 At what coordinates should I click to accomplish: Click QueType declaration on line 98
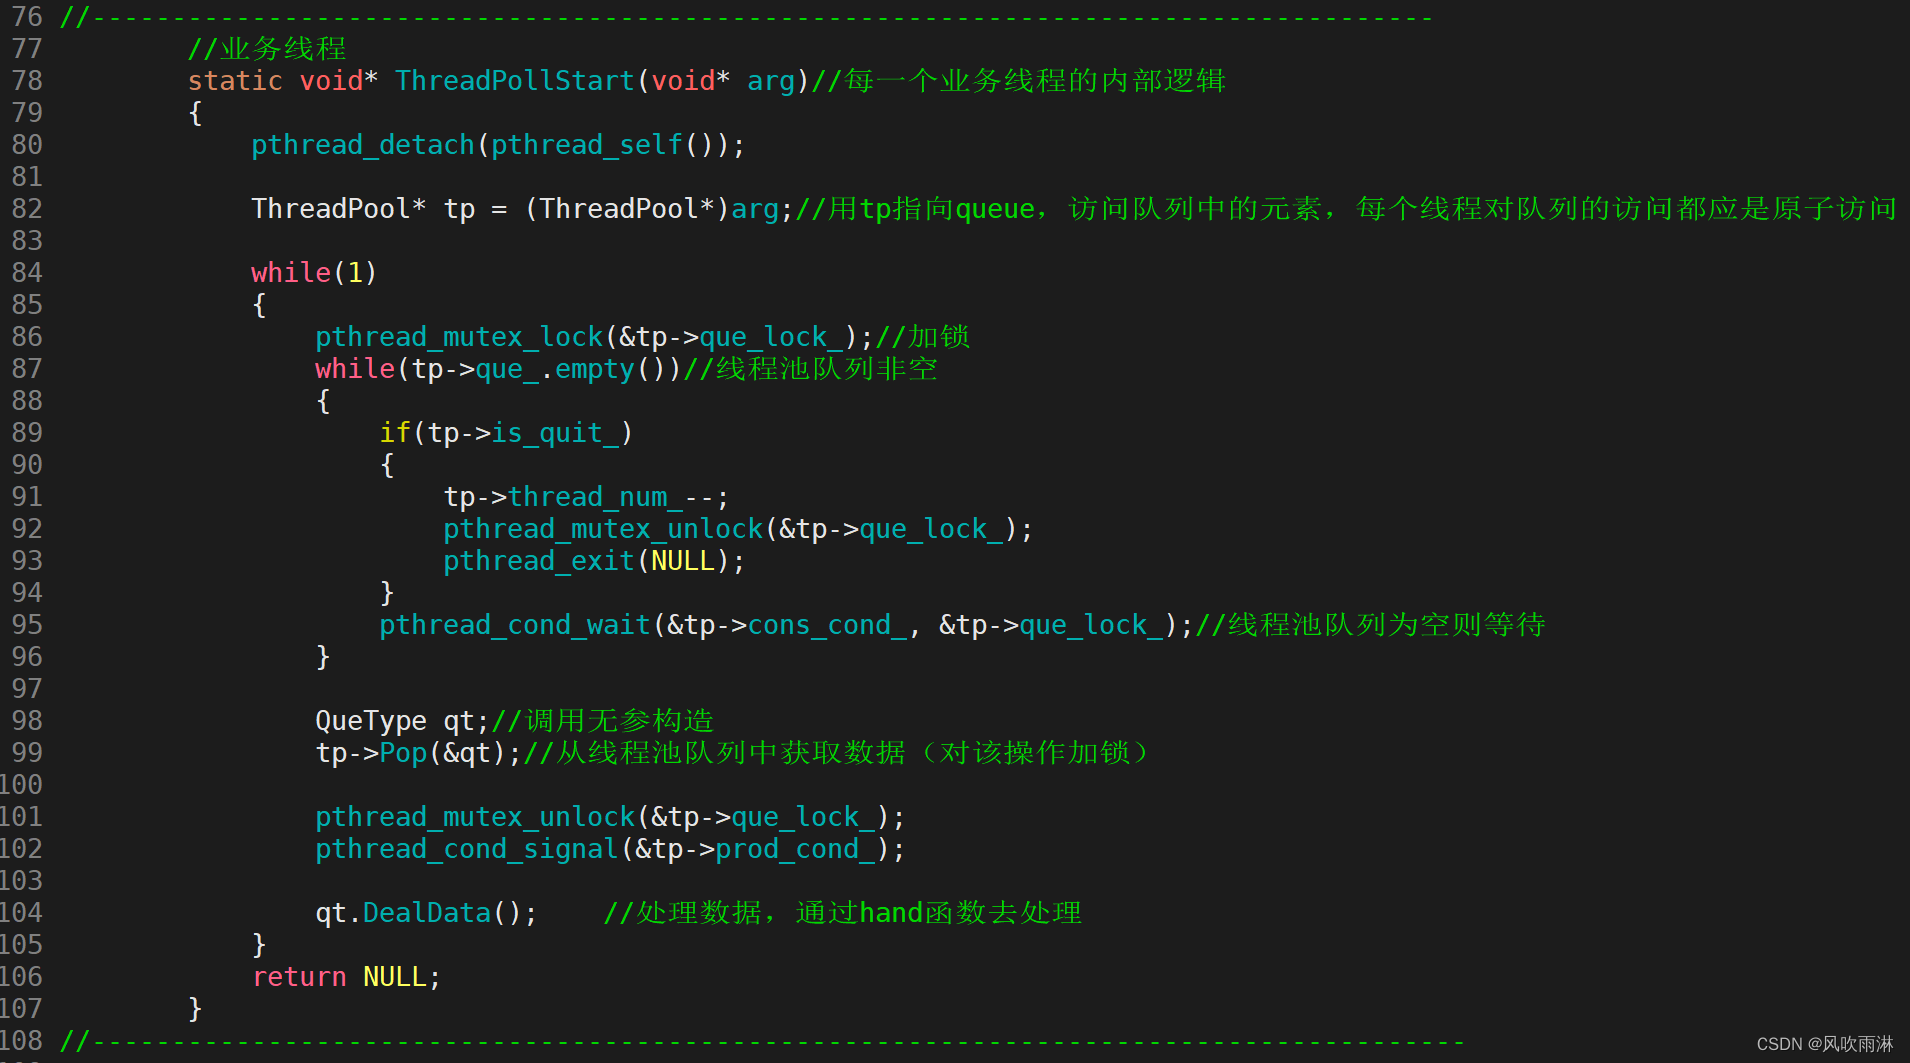point(403,721)
